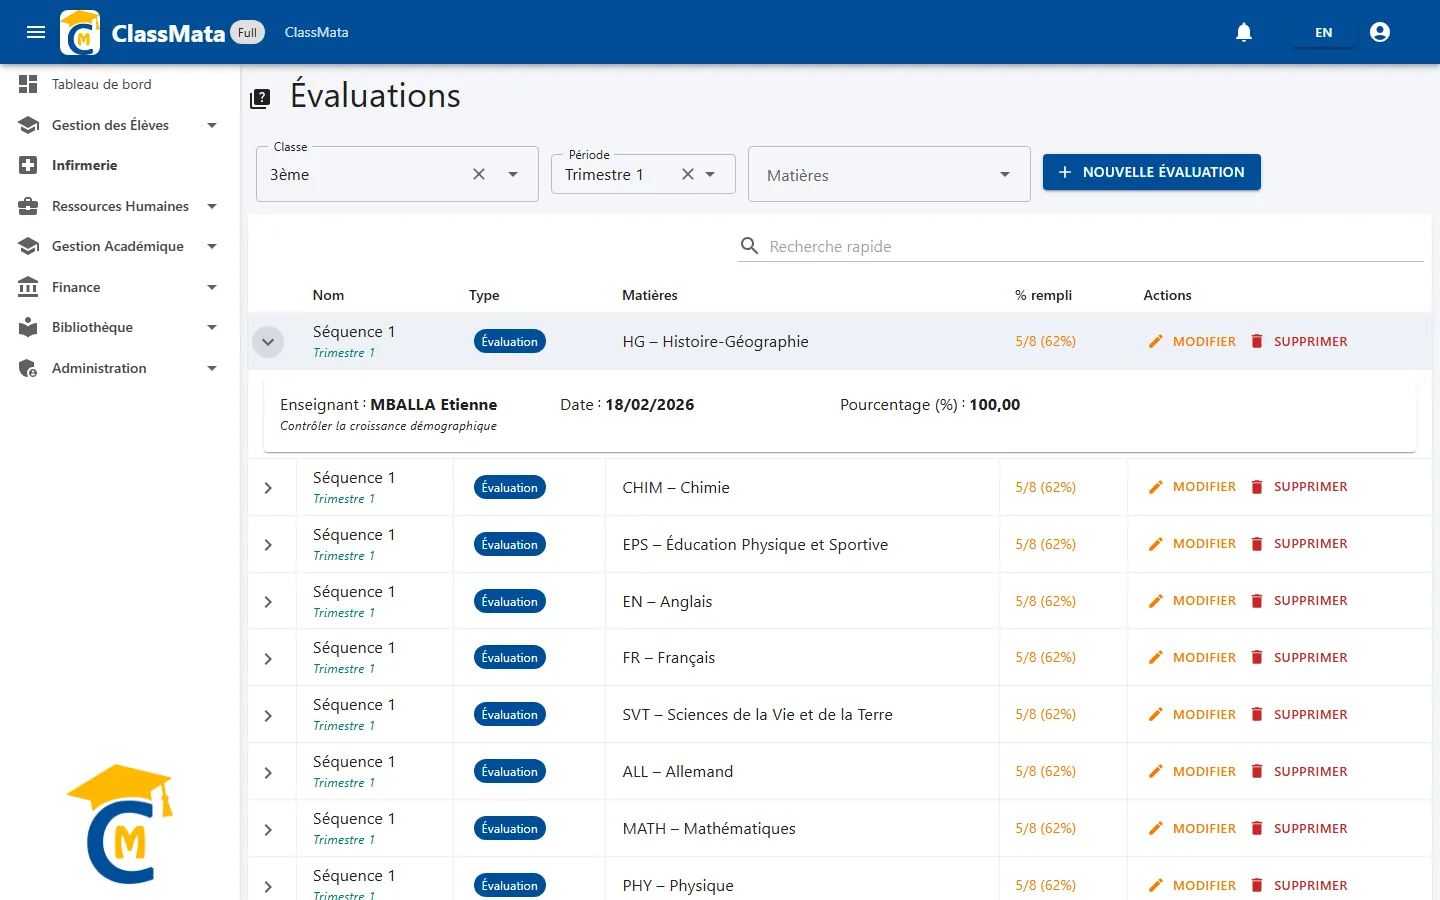Click pencil icon for Allemand row
This screenshot has height=900, width=1440.
tap(1156, 771)
